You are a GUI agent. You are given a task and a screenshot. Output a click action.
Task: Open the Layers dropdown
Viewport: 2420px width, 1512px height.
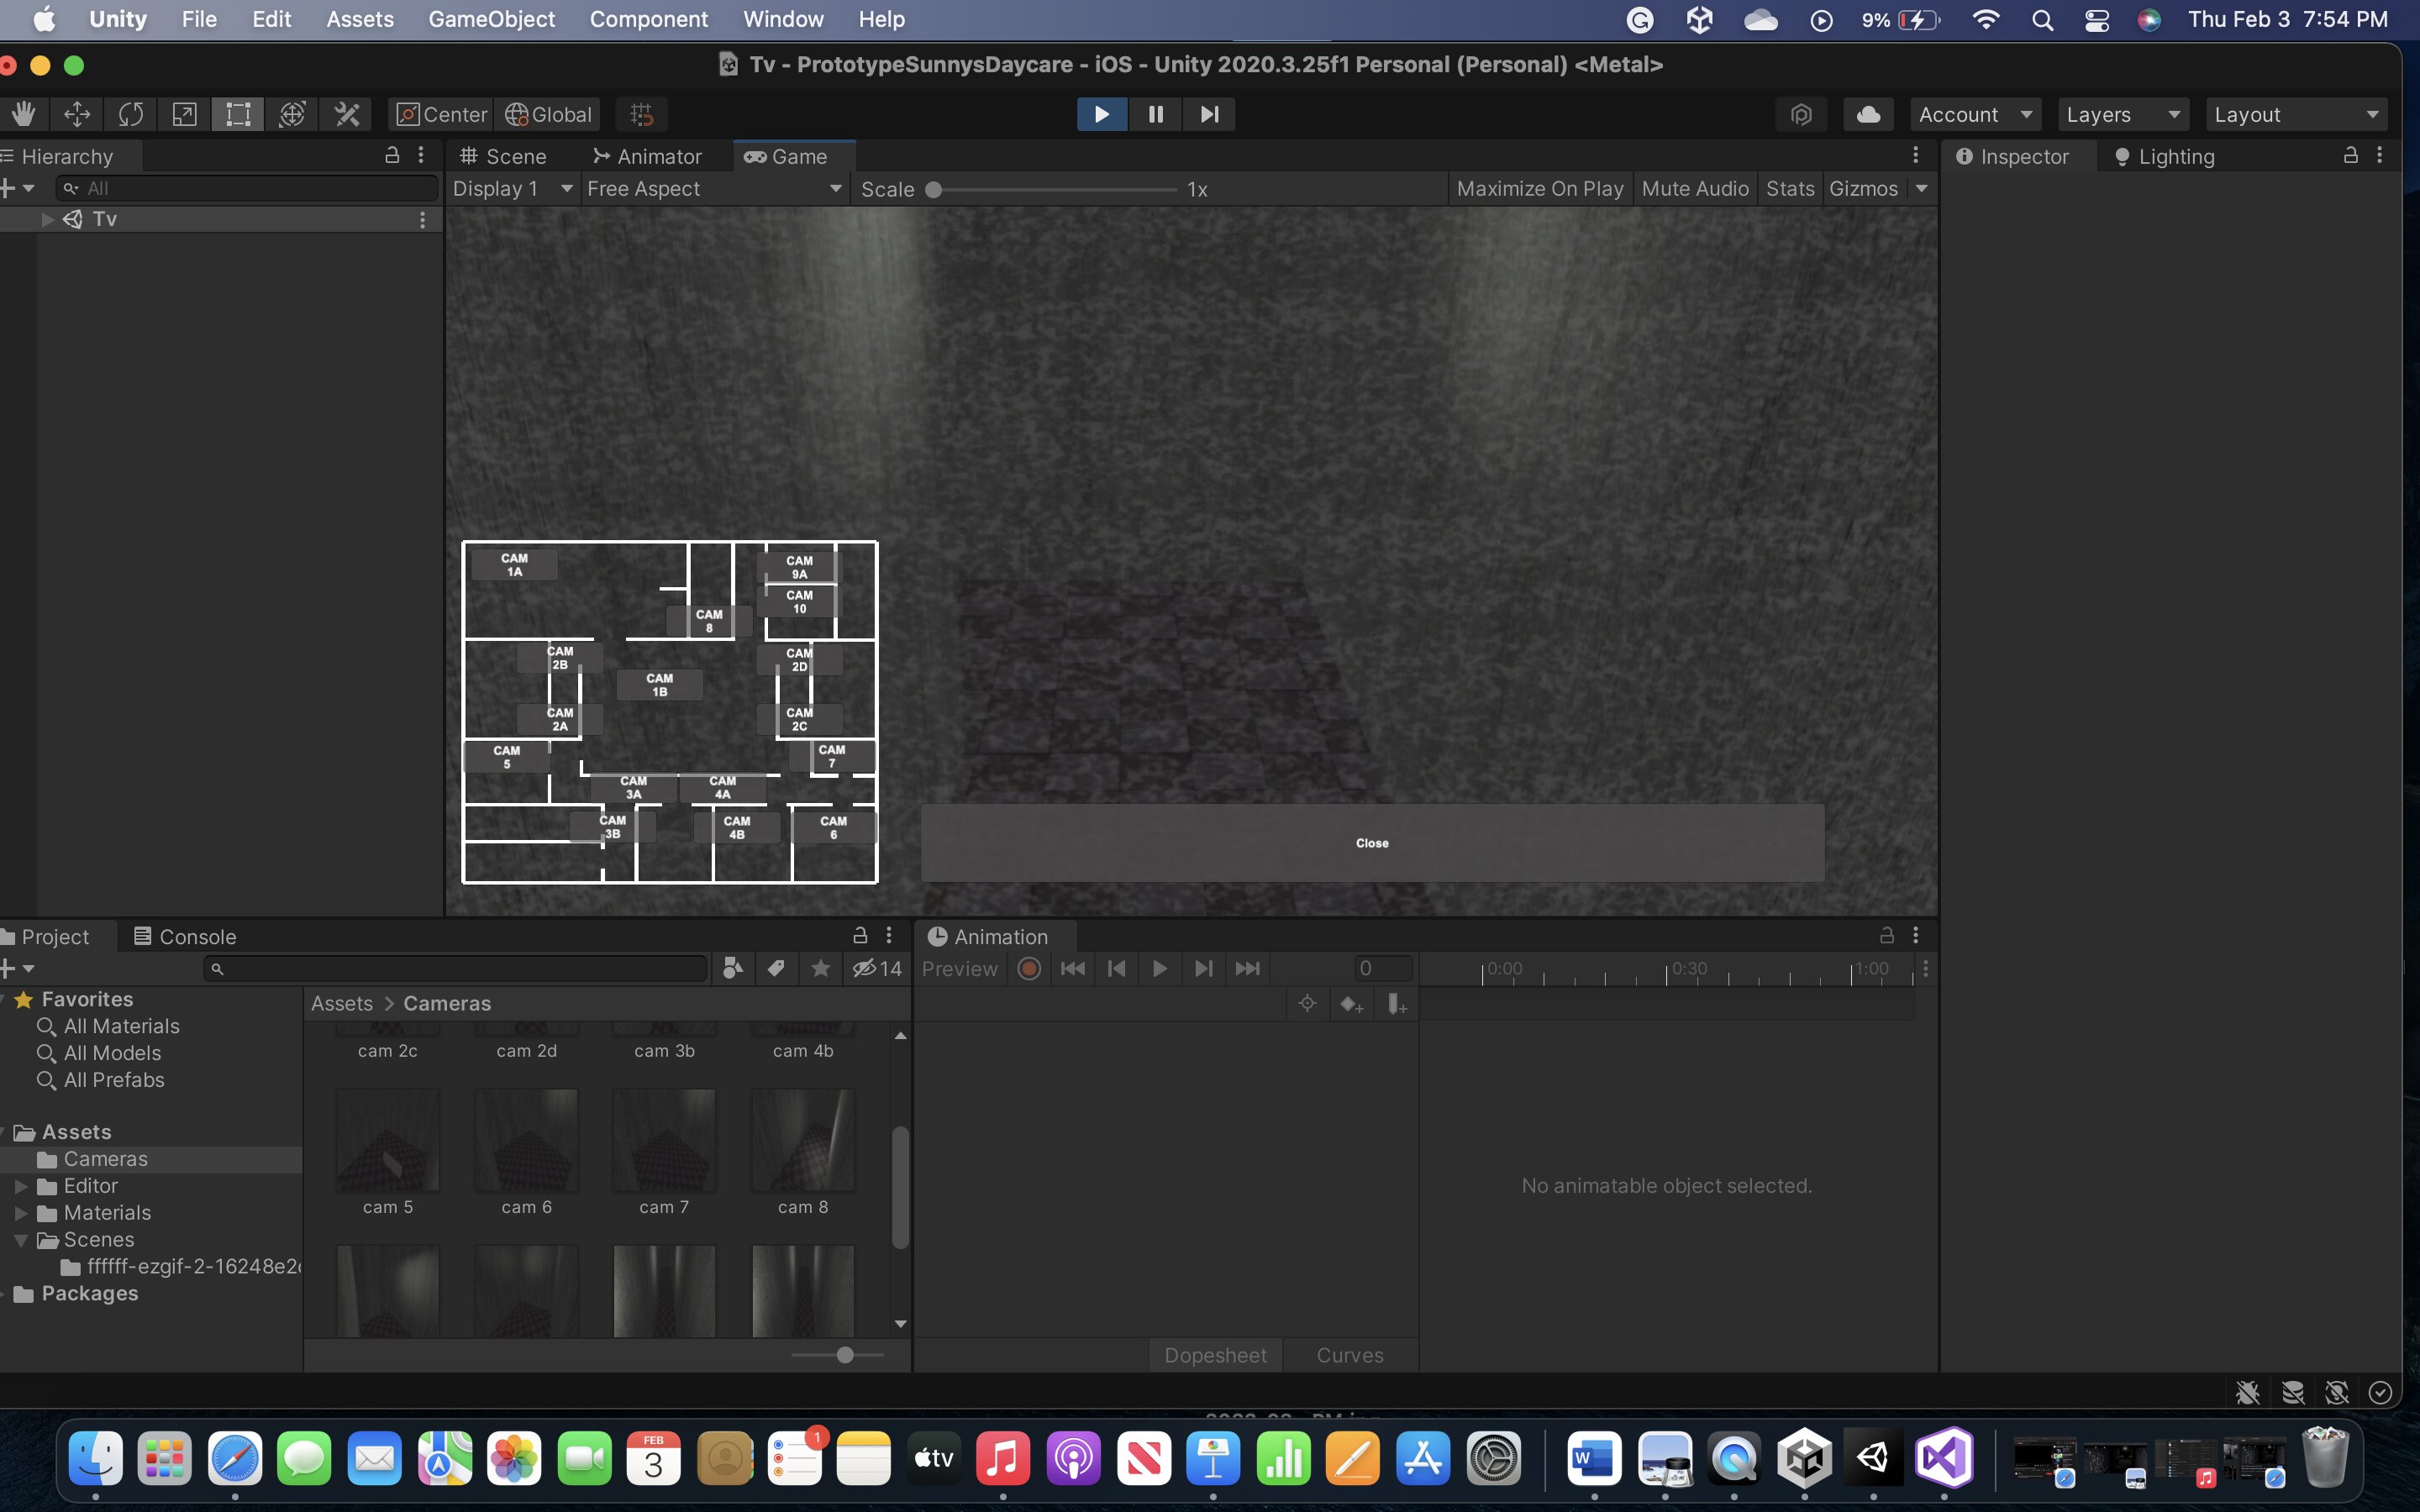(x=2122, y=114)
